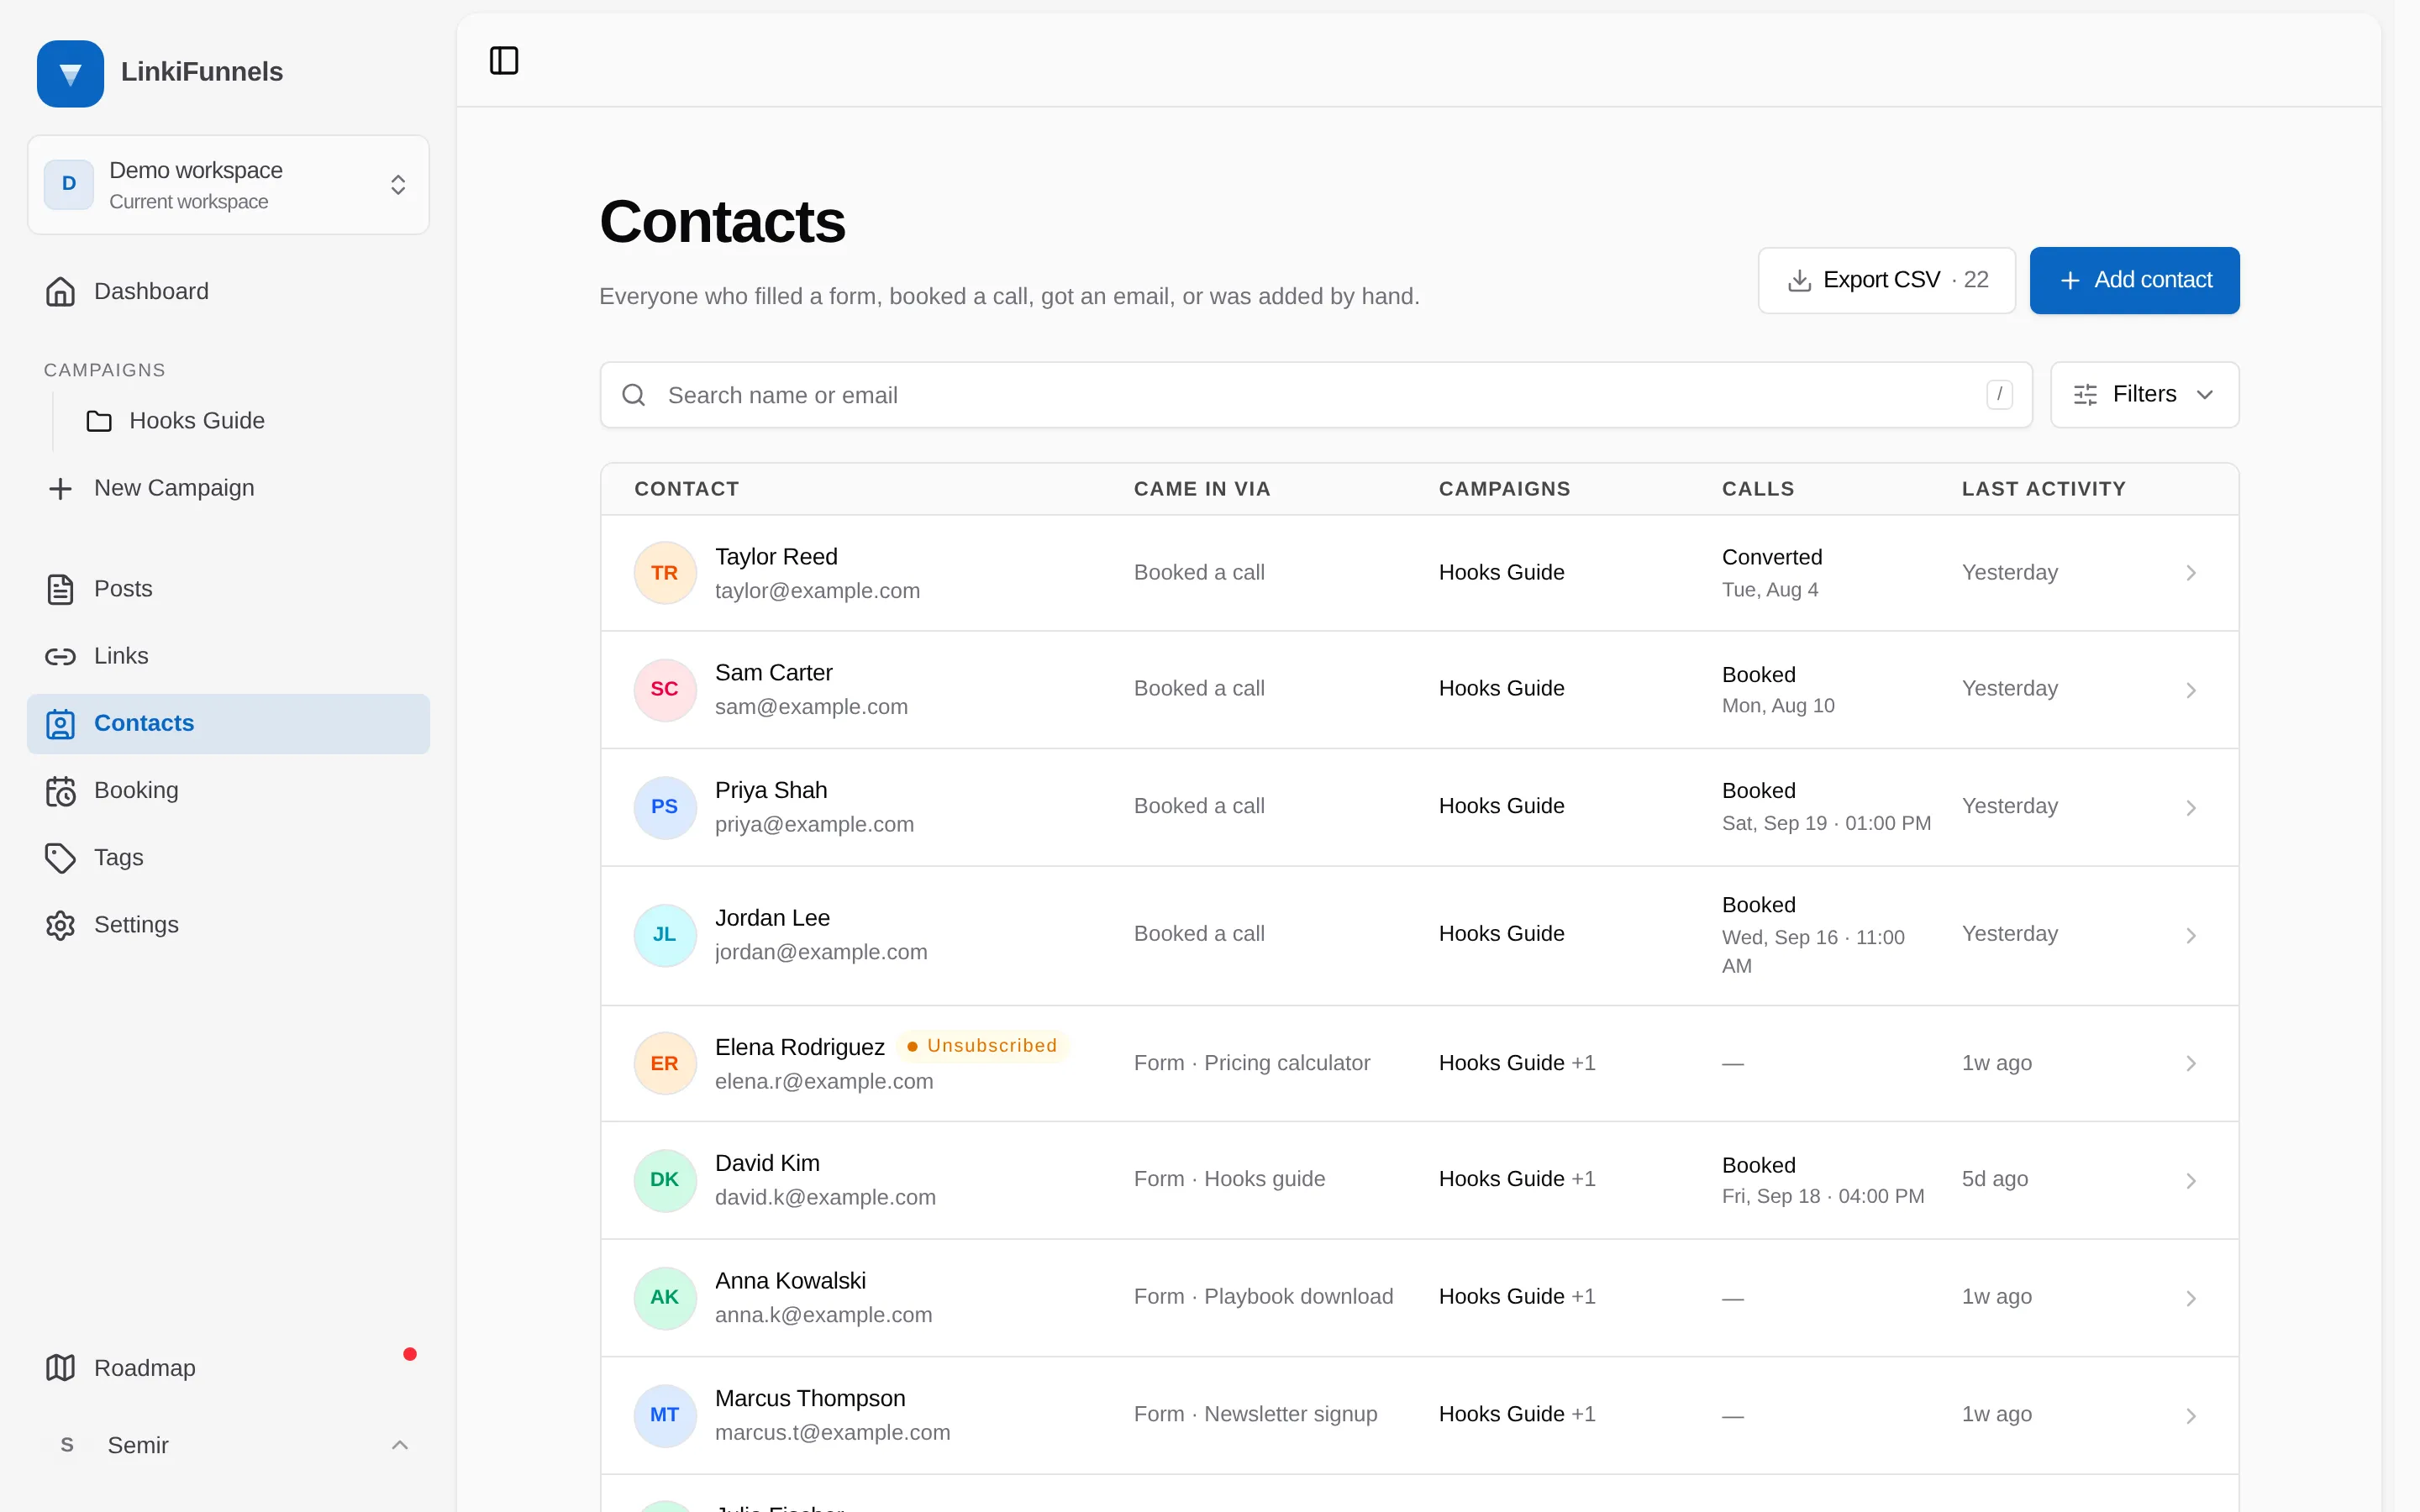Click the plus icon beside New Campaign
The height and width of the screenshot is (1512, 2420).
(x=60, y=488)
